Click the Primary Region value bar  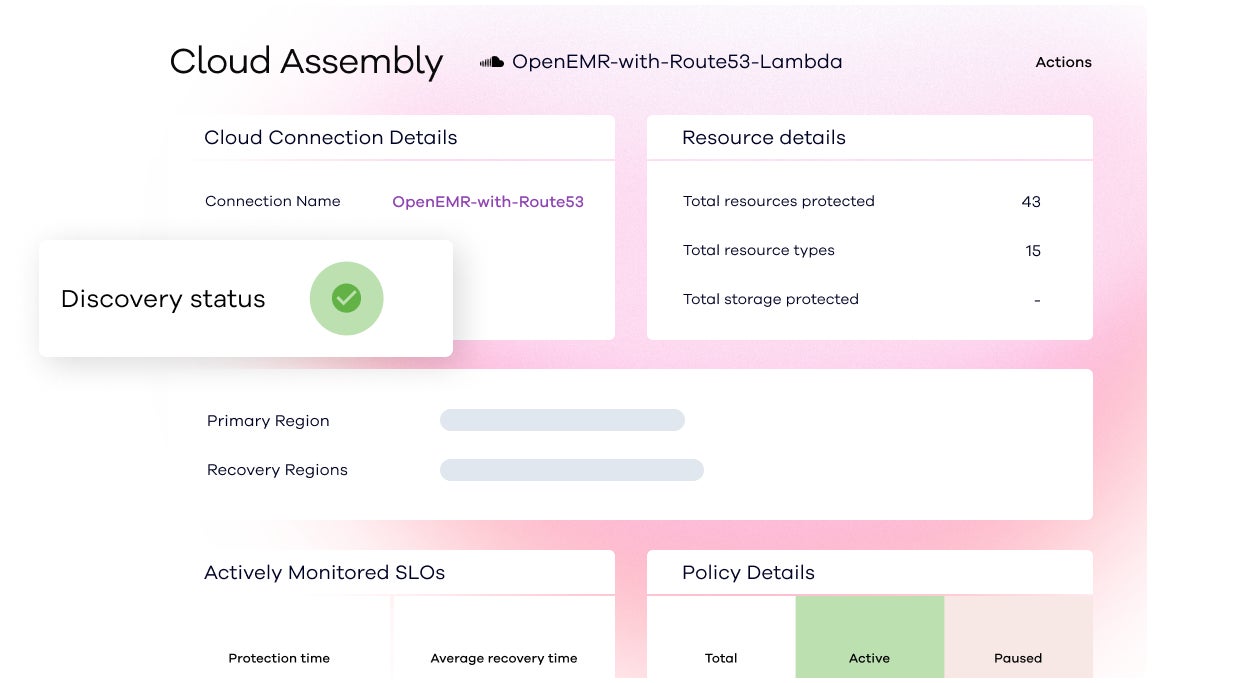point(562,420)
